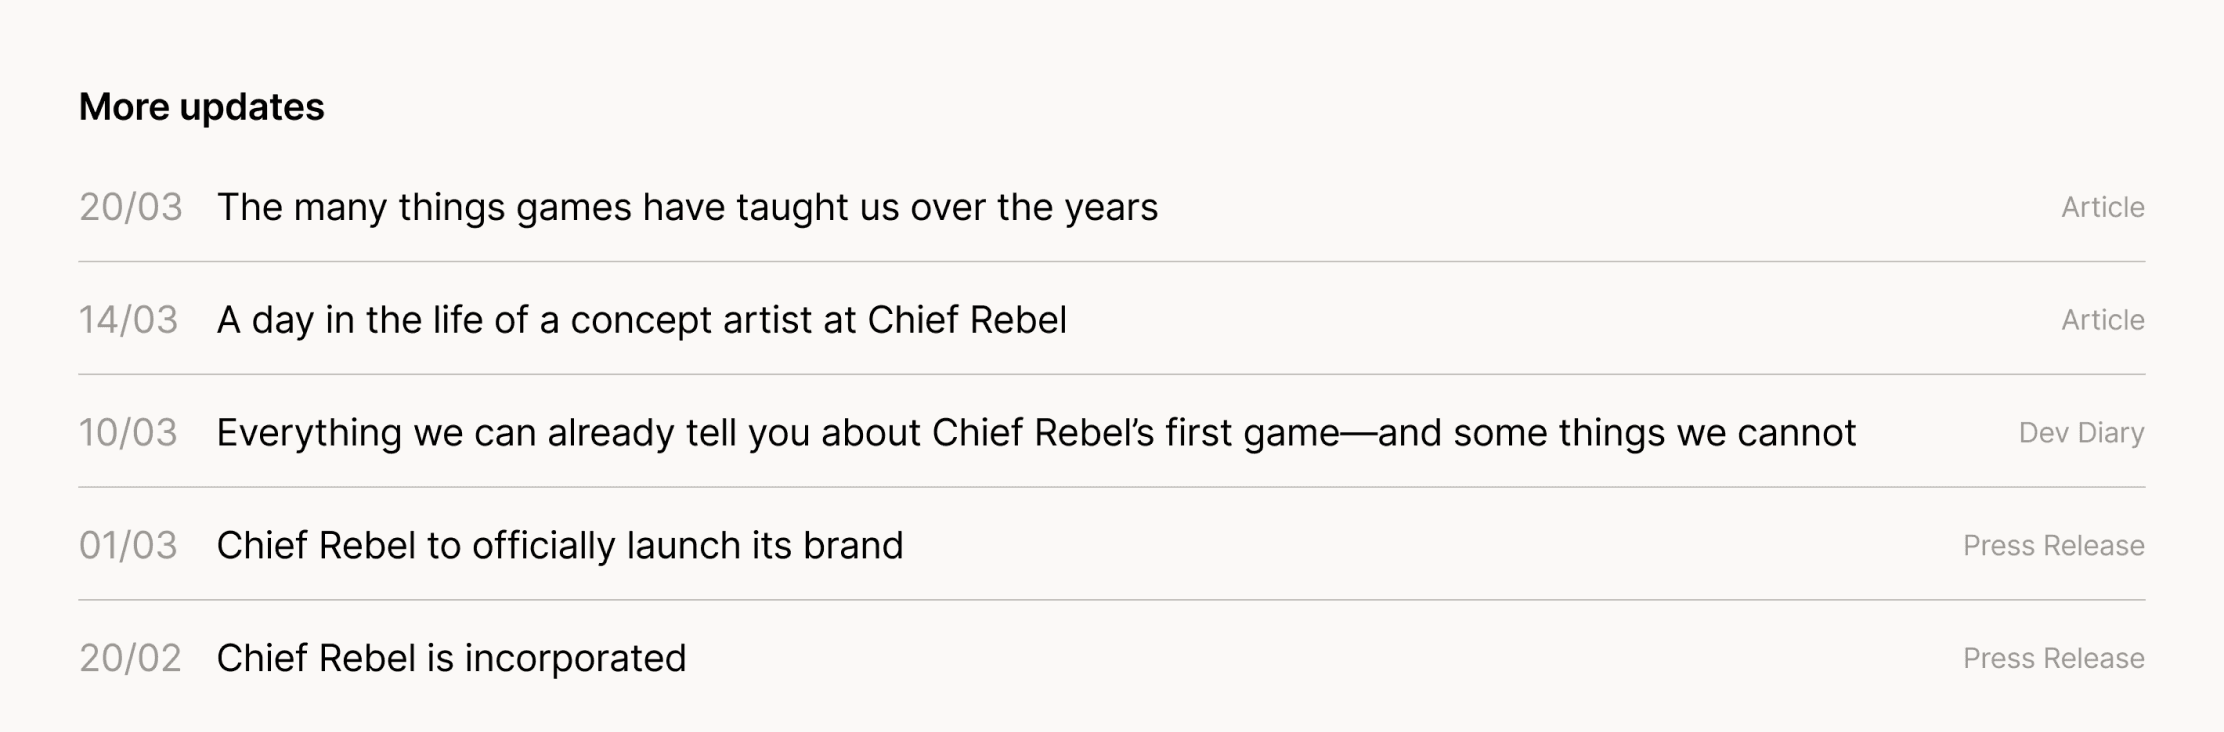
Task: Click the Article tag on the 20/03 row
Action: click(2102, 207)
